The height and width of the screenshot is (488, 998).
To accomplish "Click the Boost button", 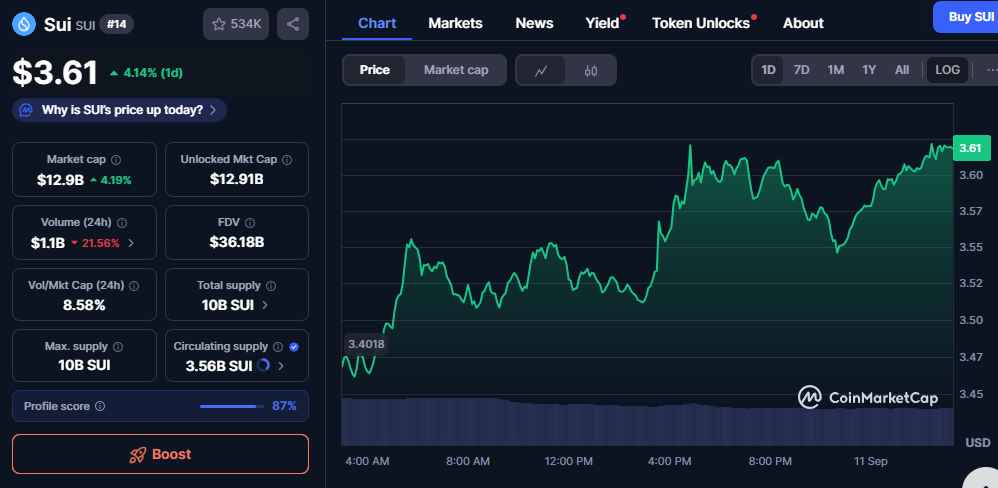I will tap(160, 454).
